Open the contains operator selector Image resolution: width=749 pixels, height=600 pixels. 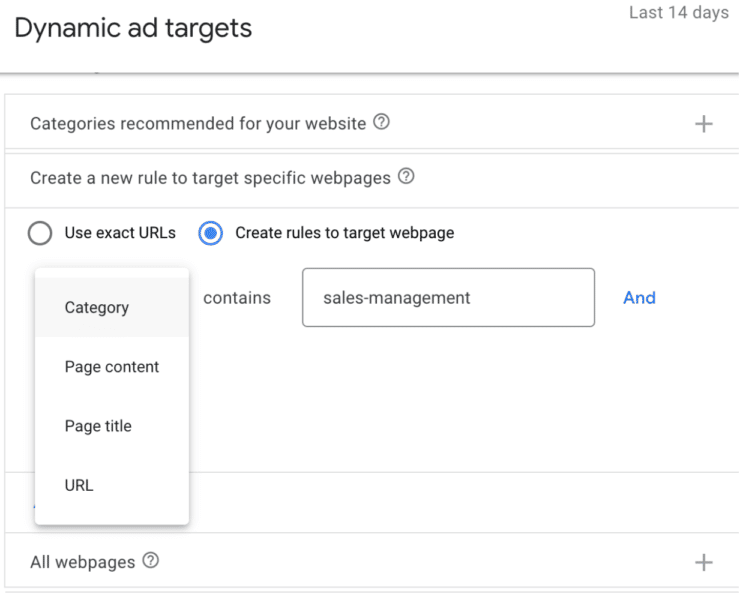point(237,298)
